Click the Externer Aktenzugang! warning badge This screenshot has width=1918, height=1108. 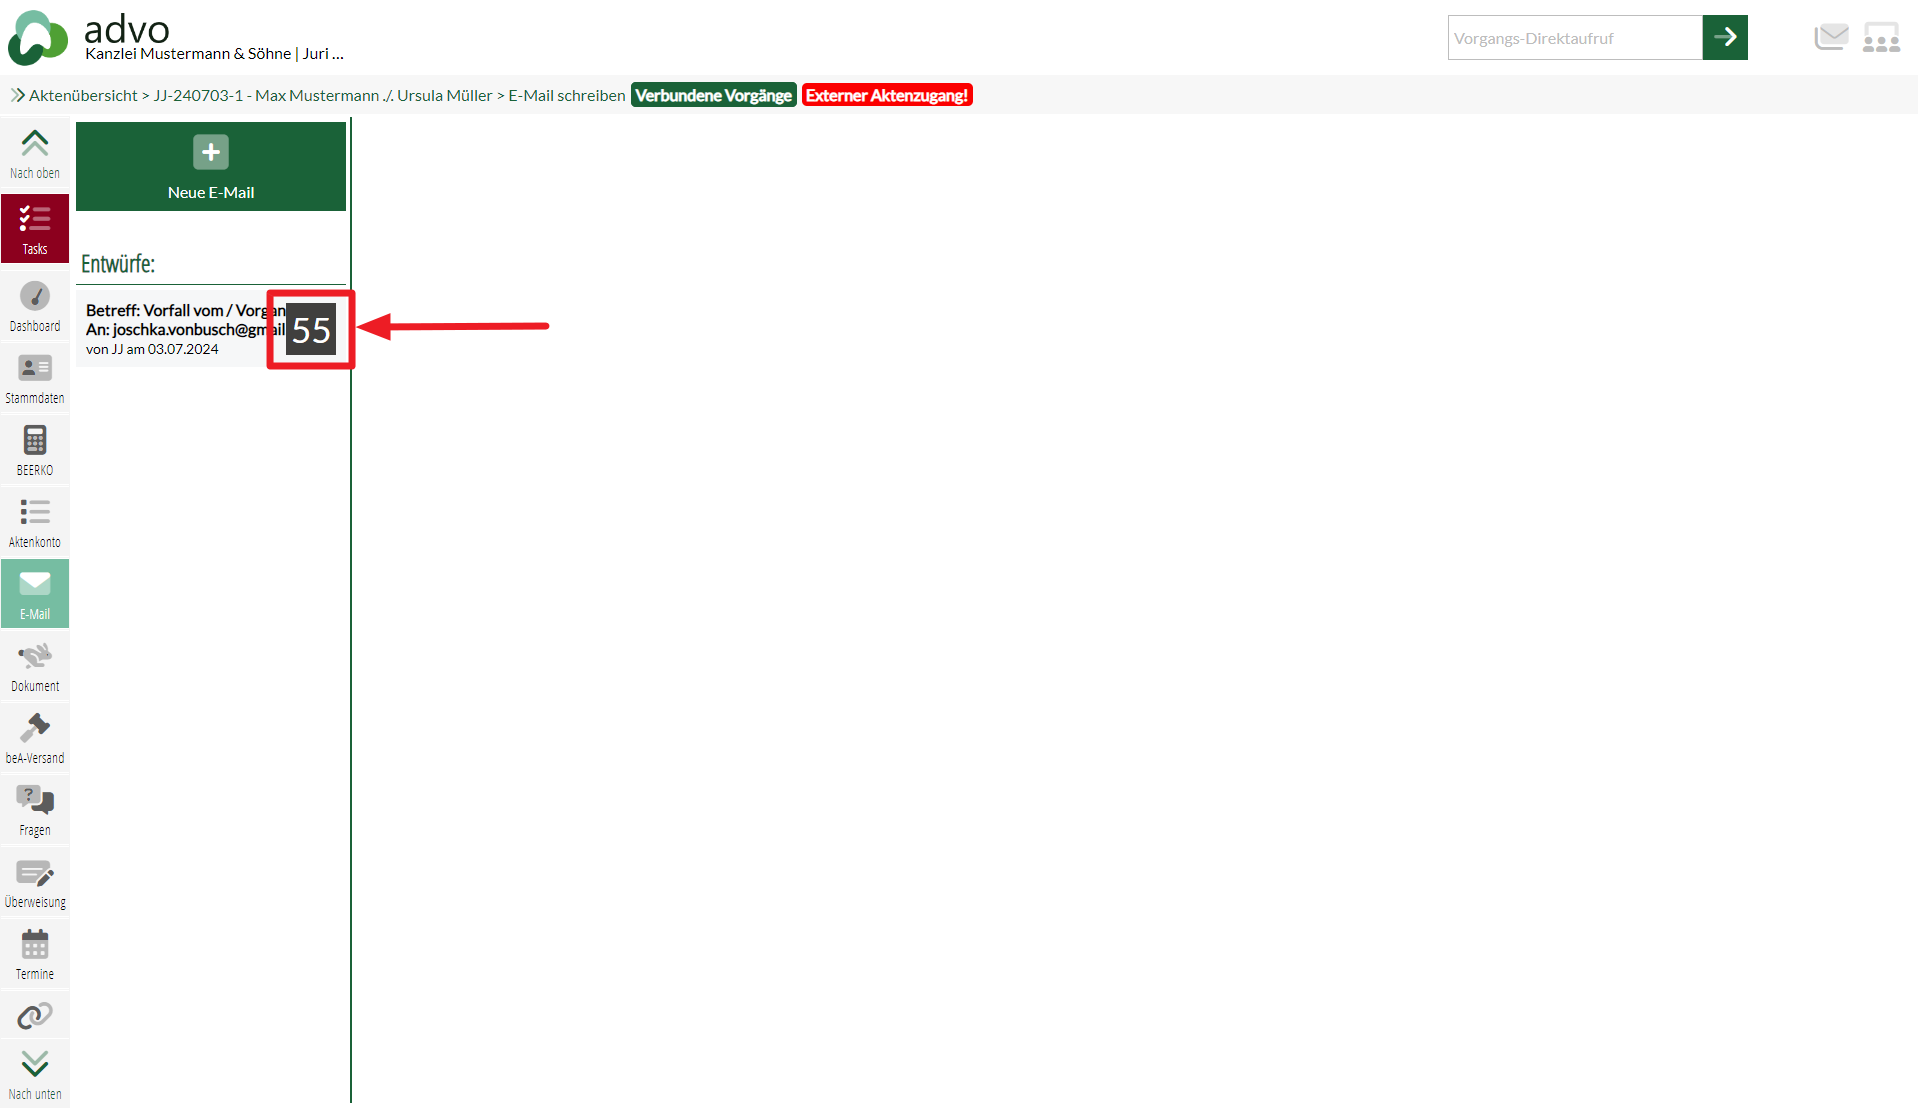tap(886, 95)
